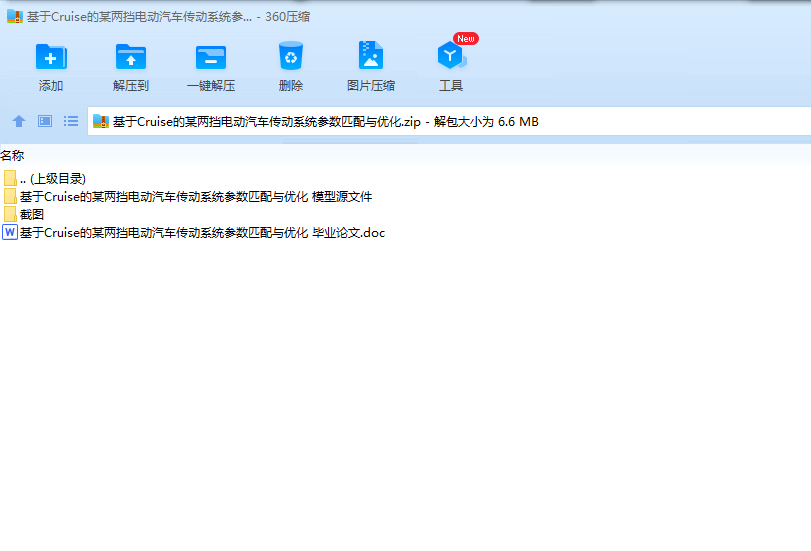
Task: Click the folder icon beside 上级目录
Action: point(10,178)
